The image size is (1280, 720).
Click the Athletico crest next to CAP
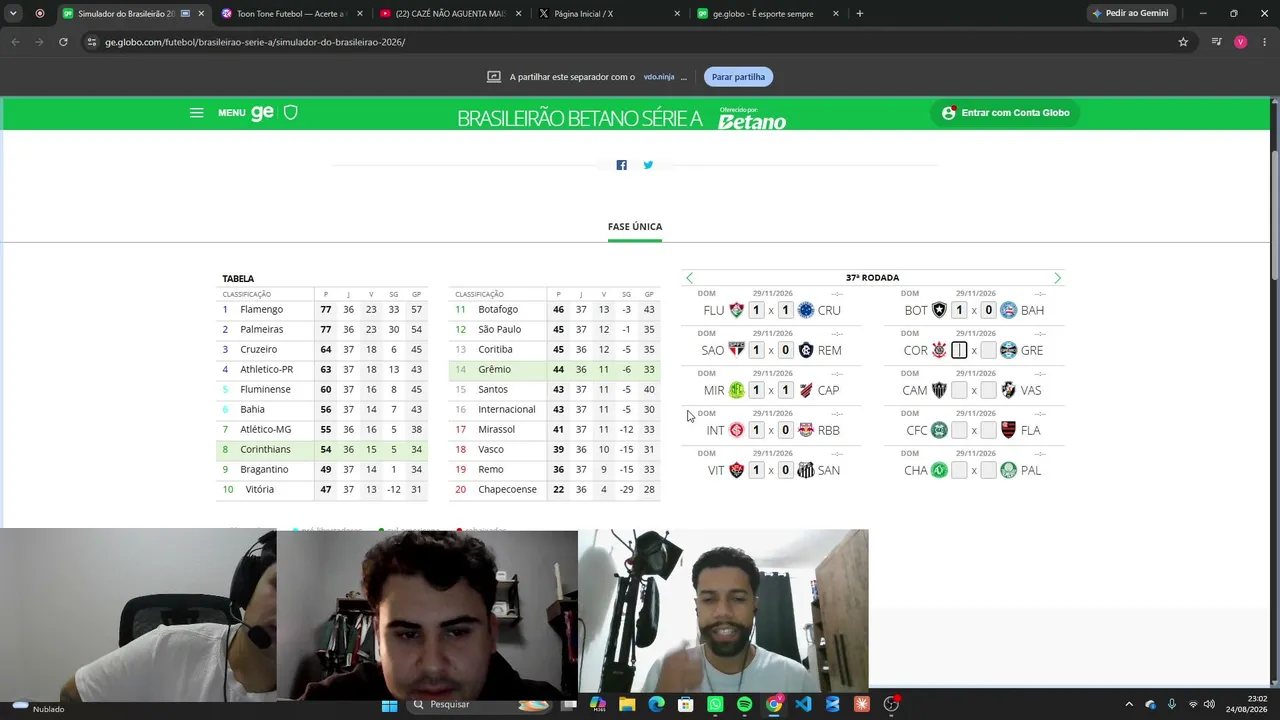coord(806,390)
